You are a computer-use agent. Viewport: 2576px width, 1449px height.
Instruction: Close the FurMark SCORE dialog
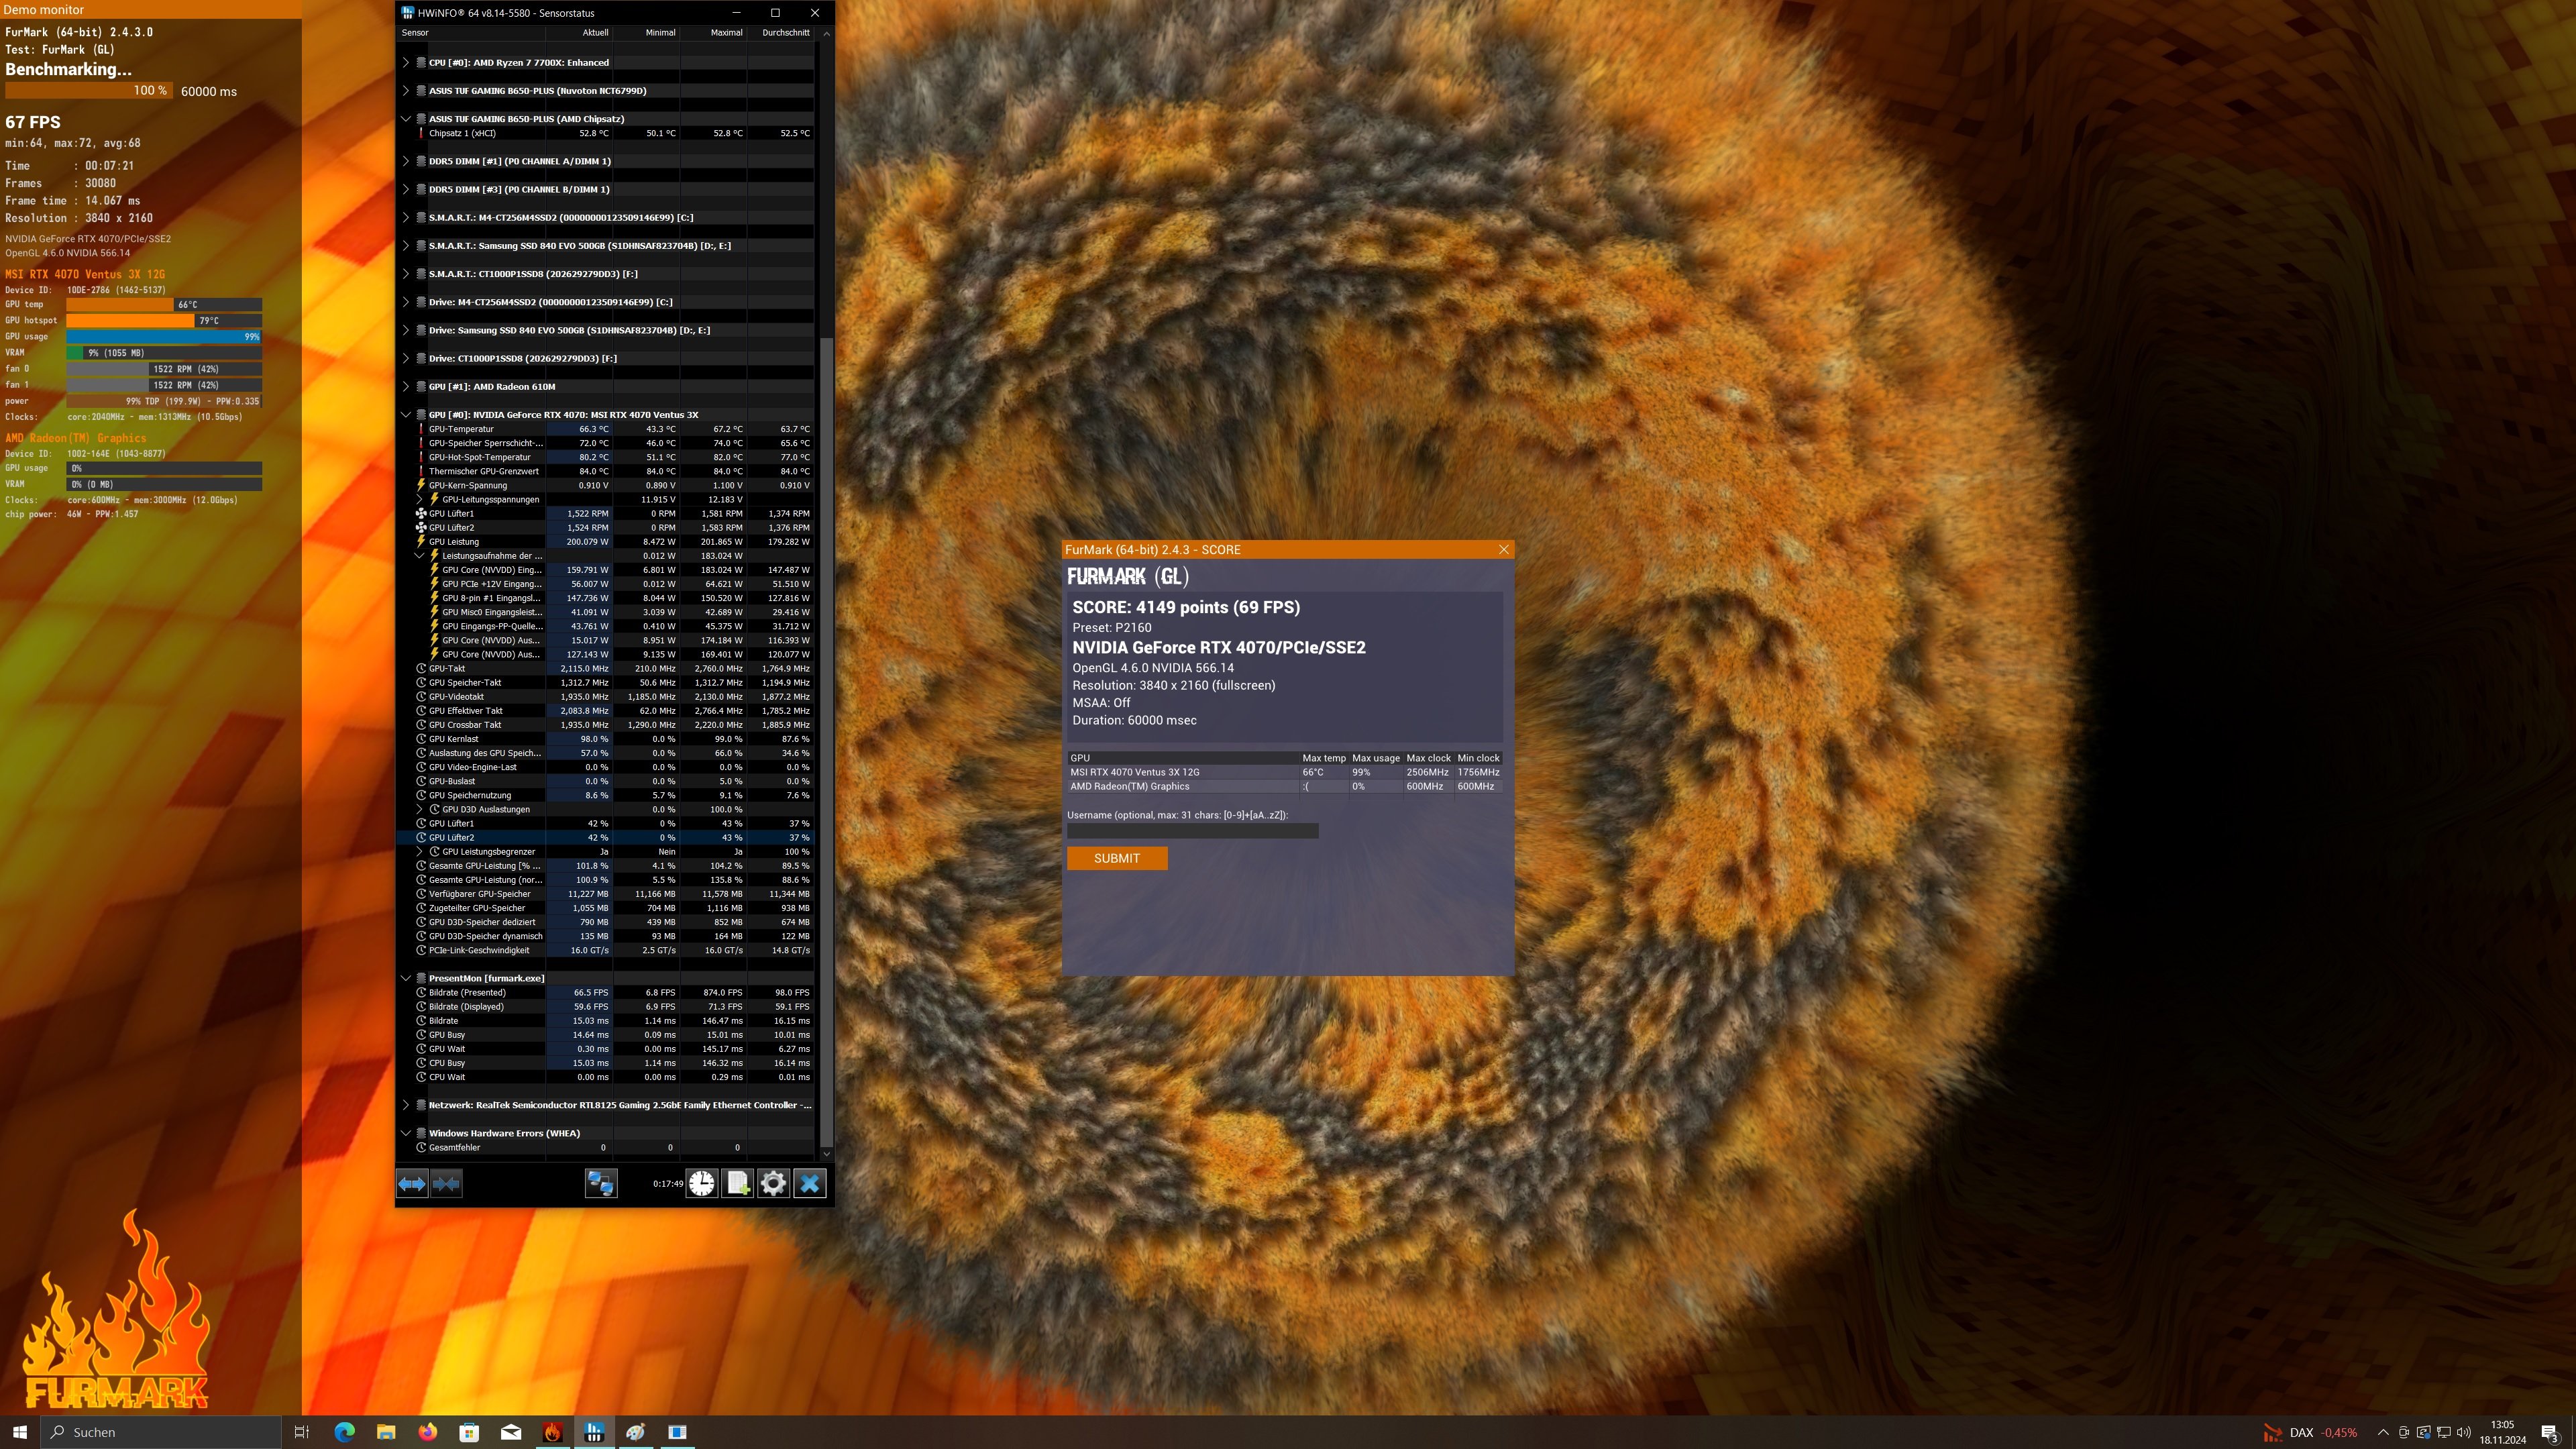pyautogui.click(x=1503, y=549)
